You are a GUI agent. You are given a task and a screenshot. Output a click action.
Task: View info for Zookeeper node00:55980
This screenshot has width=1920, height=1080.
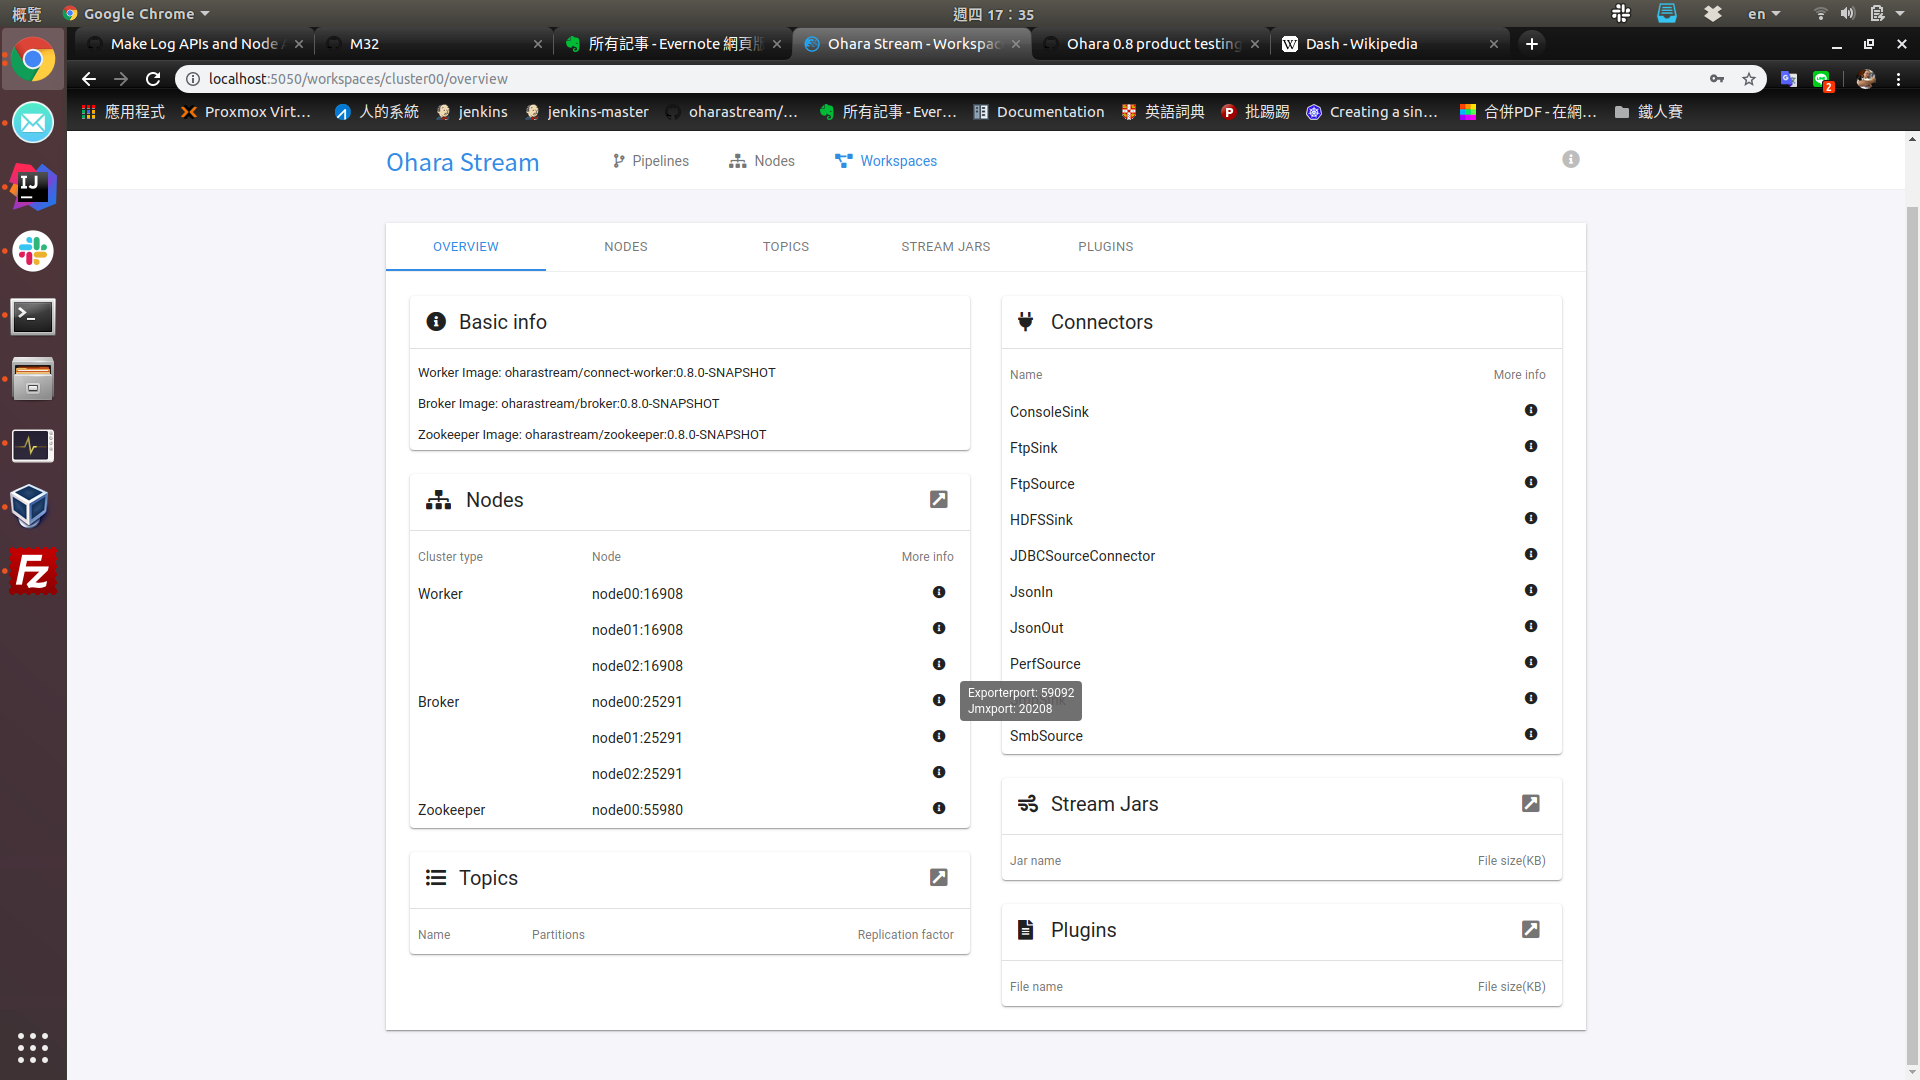pos(939,809)
